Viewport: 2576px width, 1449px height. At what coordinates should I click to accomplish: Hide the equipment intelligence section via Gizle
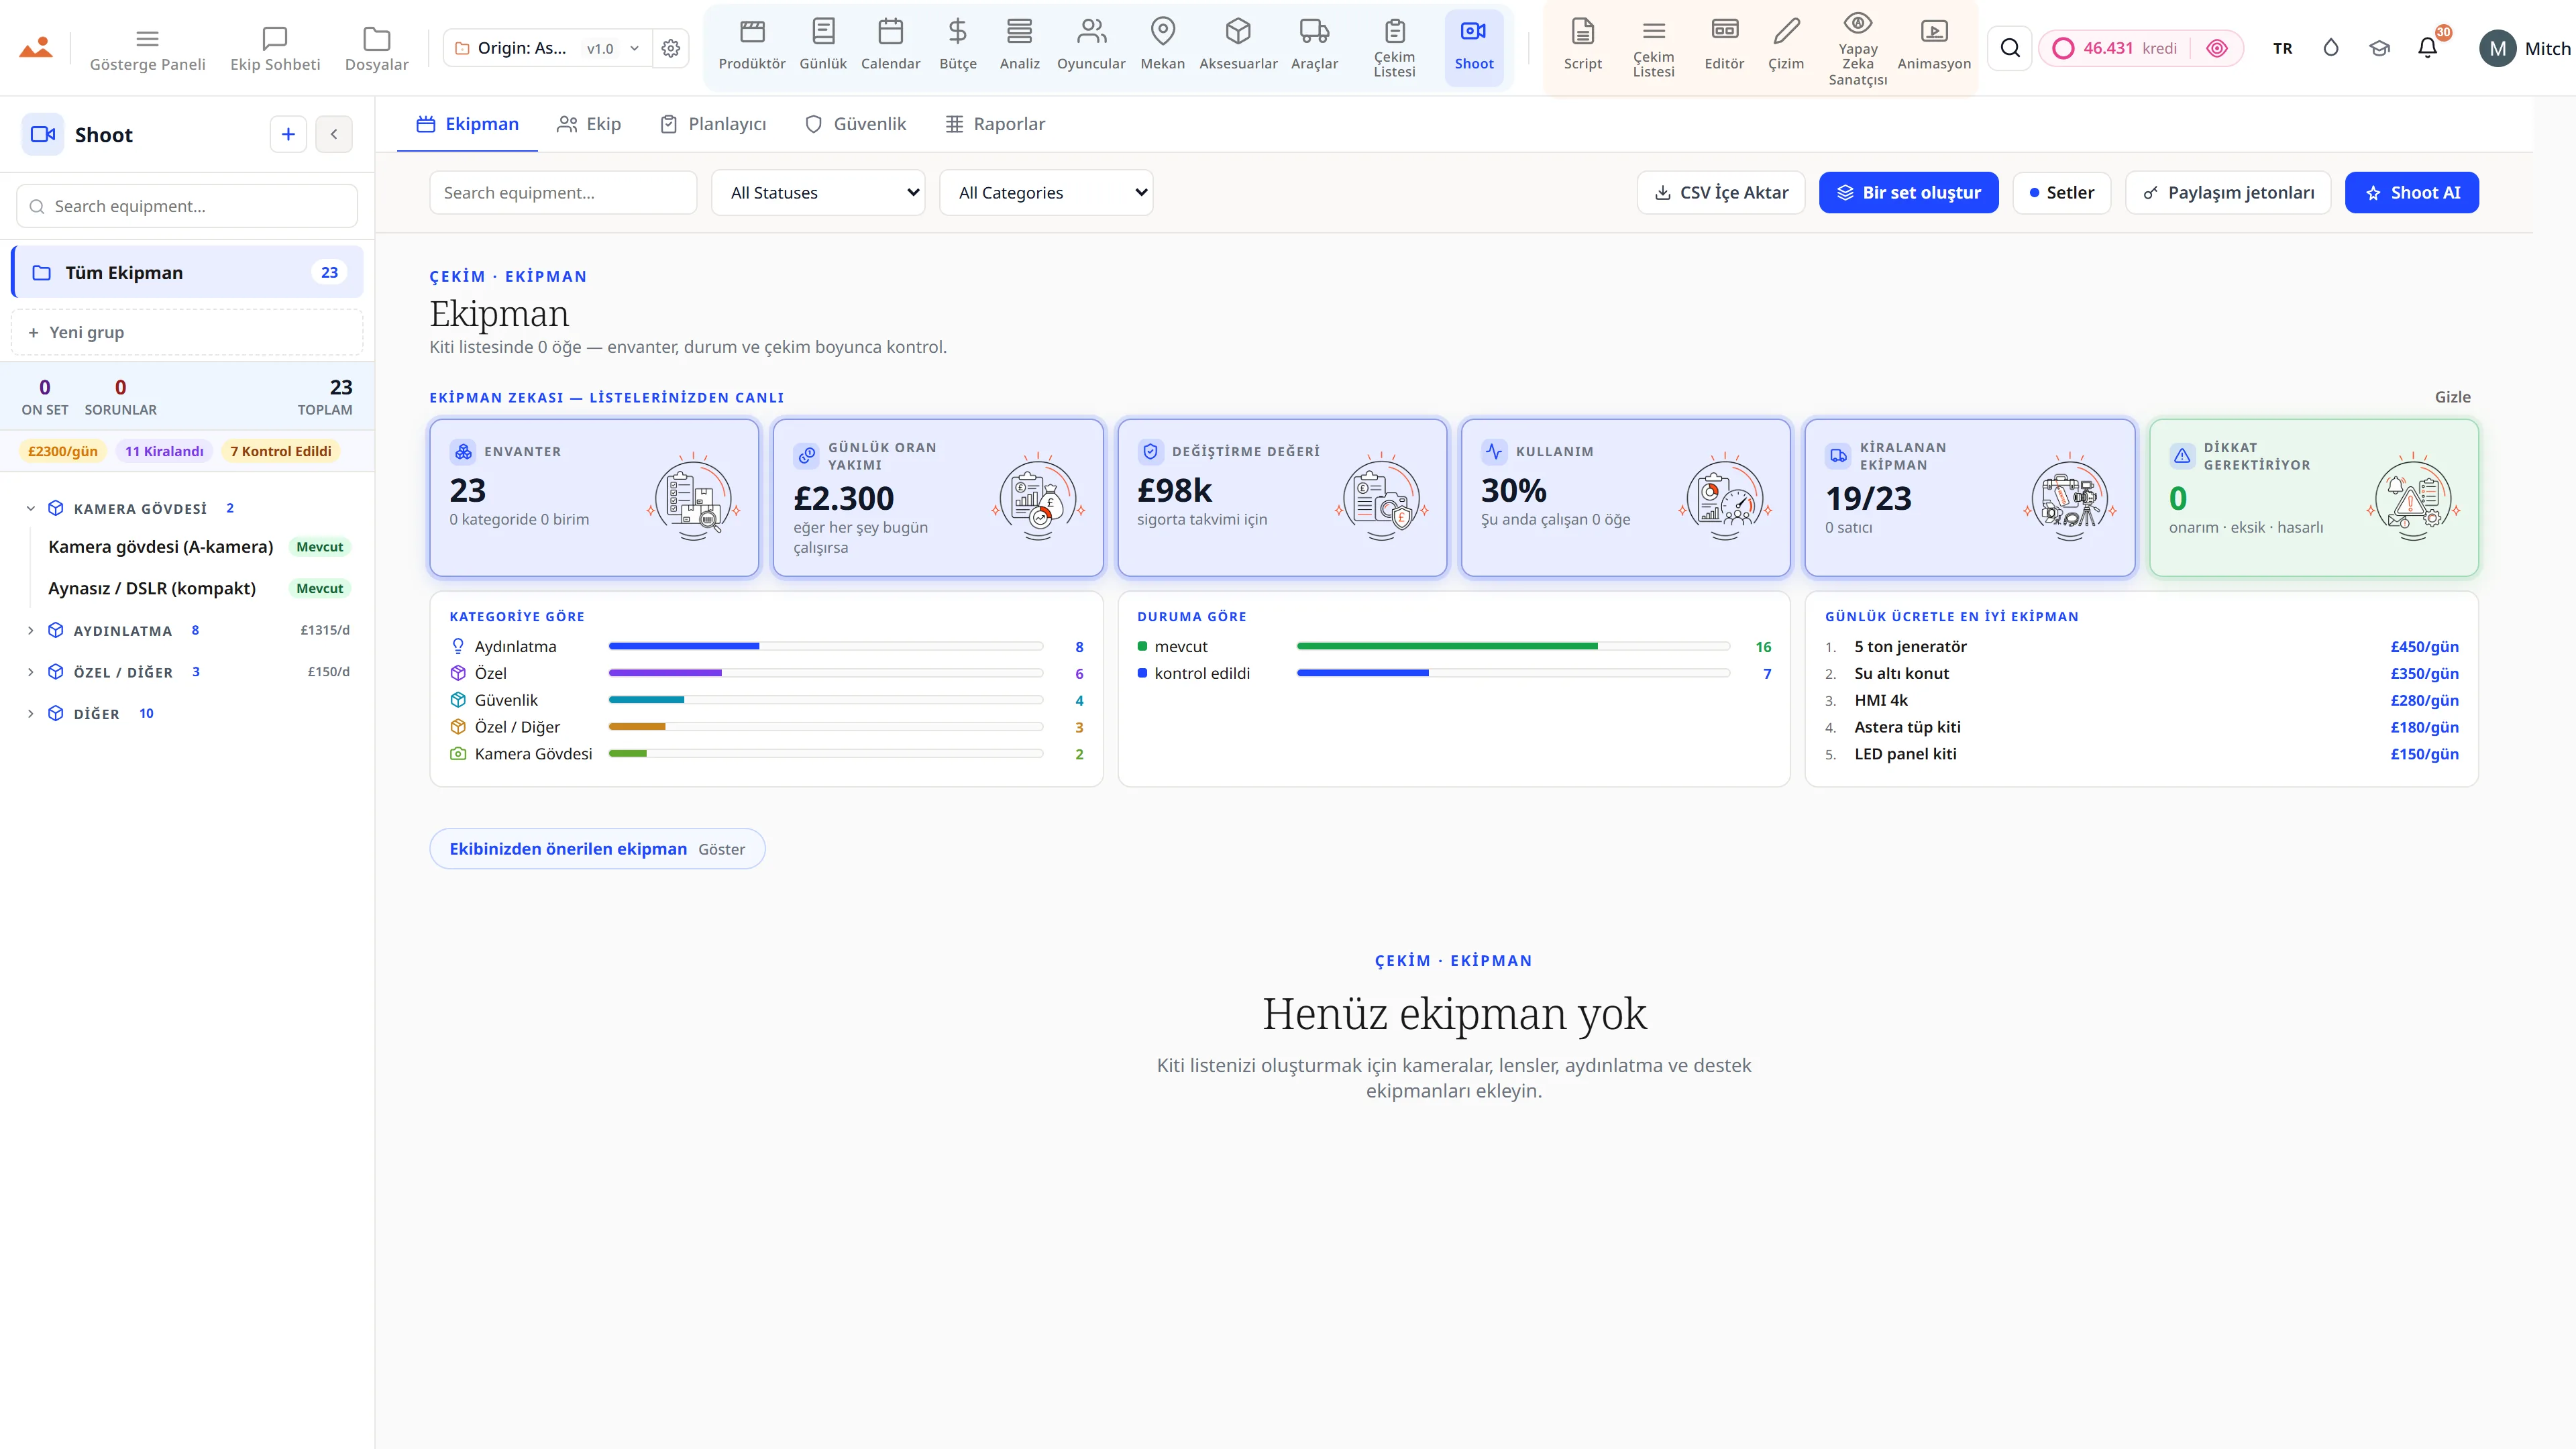coord(2452,397)
